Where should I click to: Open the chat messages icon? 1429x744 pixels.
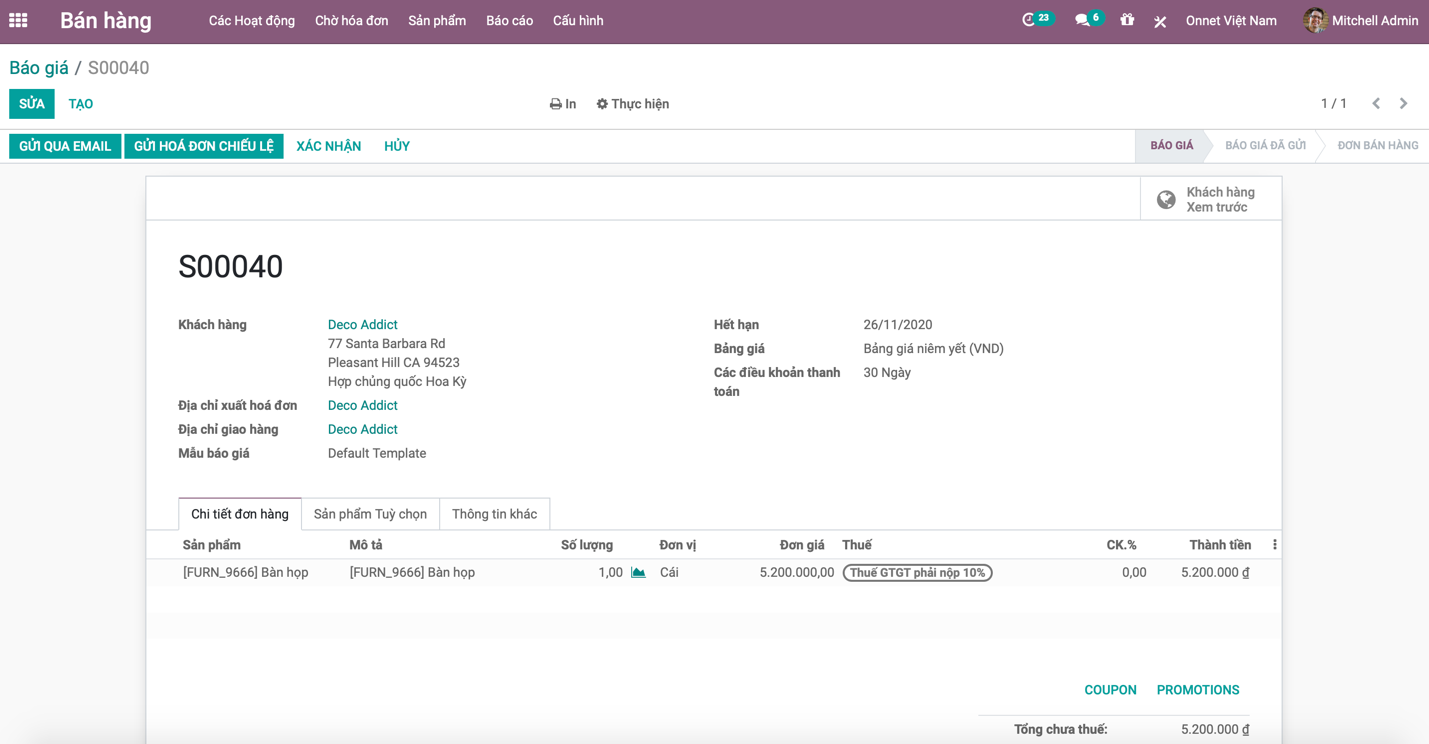(x=1083, y=20)
